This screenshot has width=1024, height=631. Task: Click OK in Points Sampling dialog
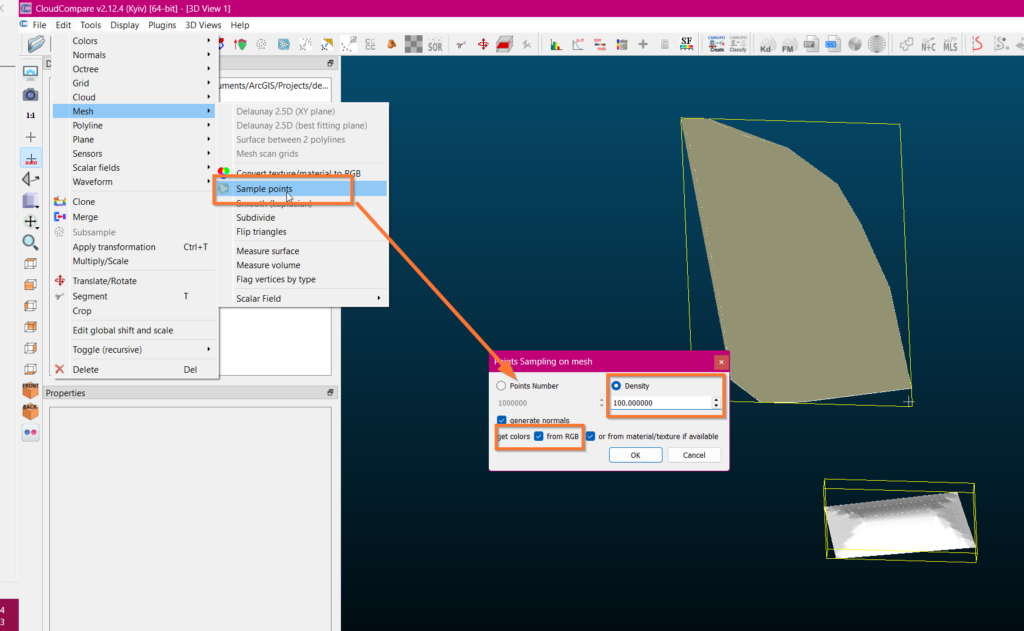pyautogui.click(x=635, y=455)
